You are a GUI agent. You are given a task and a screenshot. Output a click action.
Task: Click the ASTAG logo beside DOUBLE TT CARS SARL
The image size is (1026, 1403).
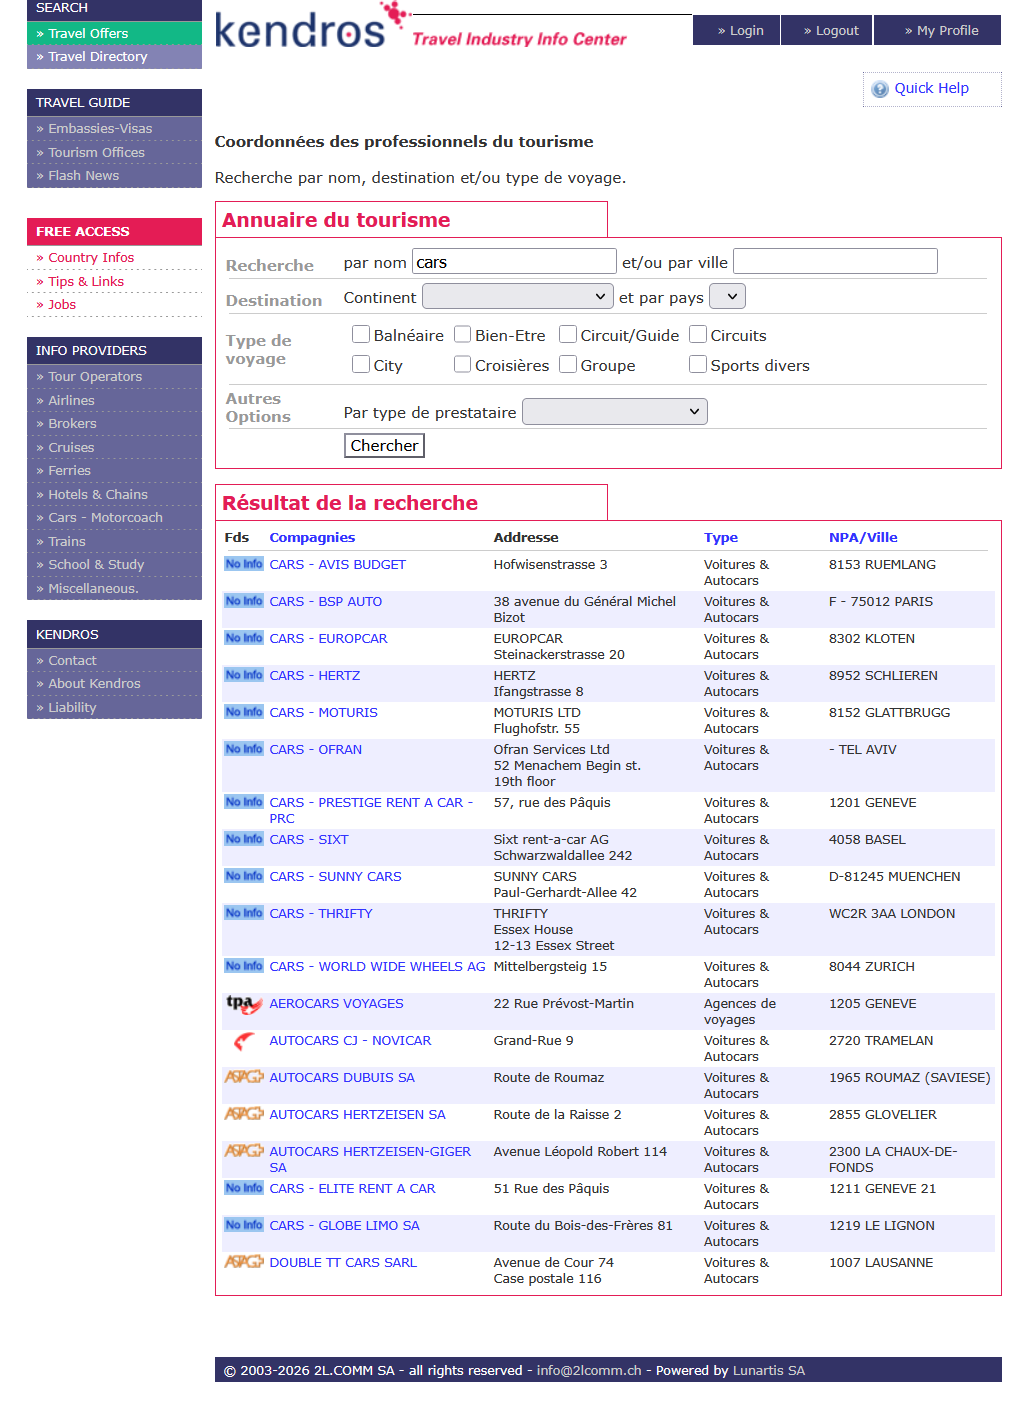tap(244, 1262)
